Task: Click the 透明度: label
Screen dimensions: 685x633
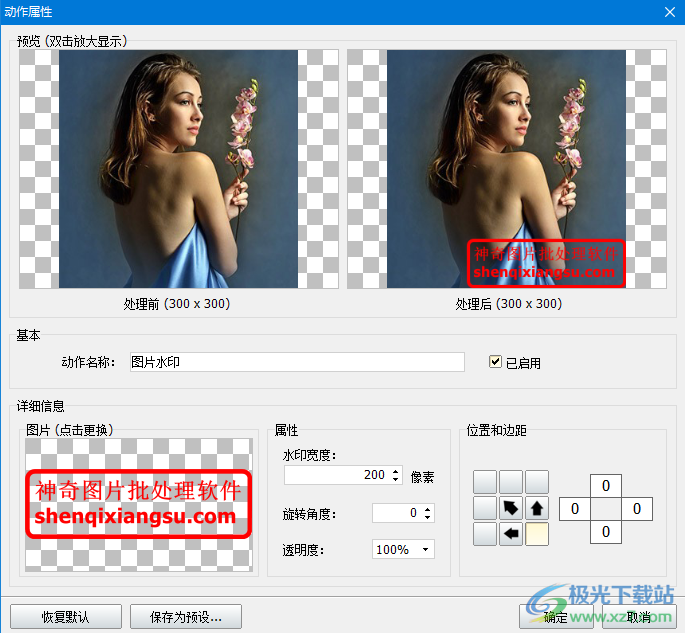Action: pos(303,550)
